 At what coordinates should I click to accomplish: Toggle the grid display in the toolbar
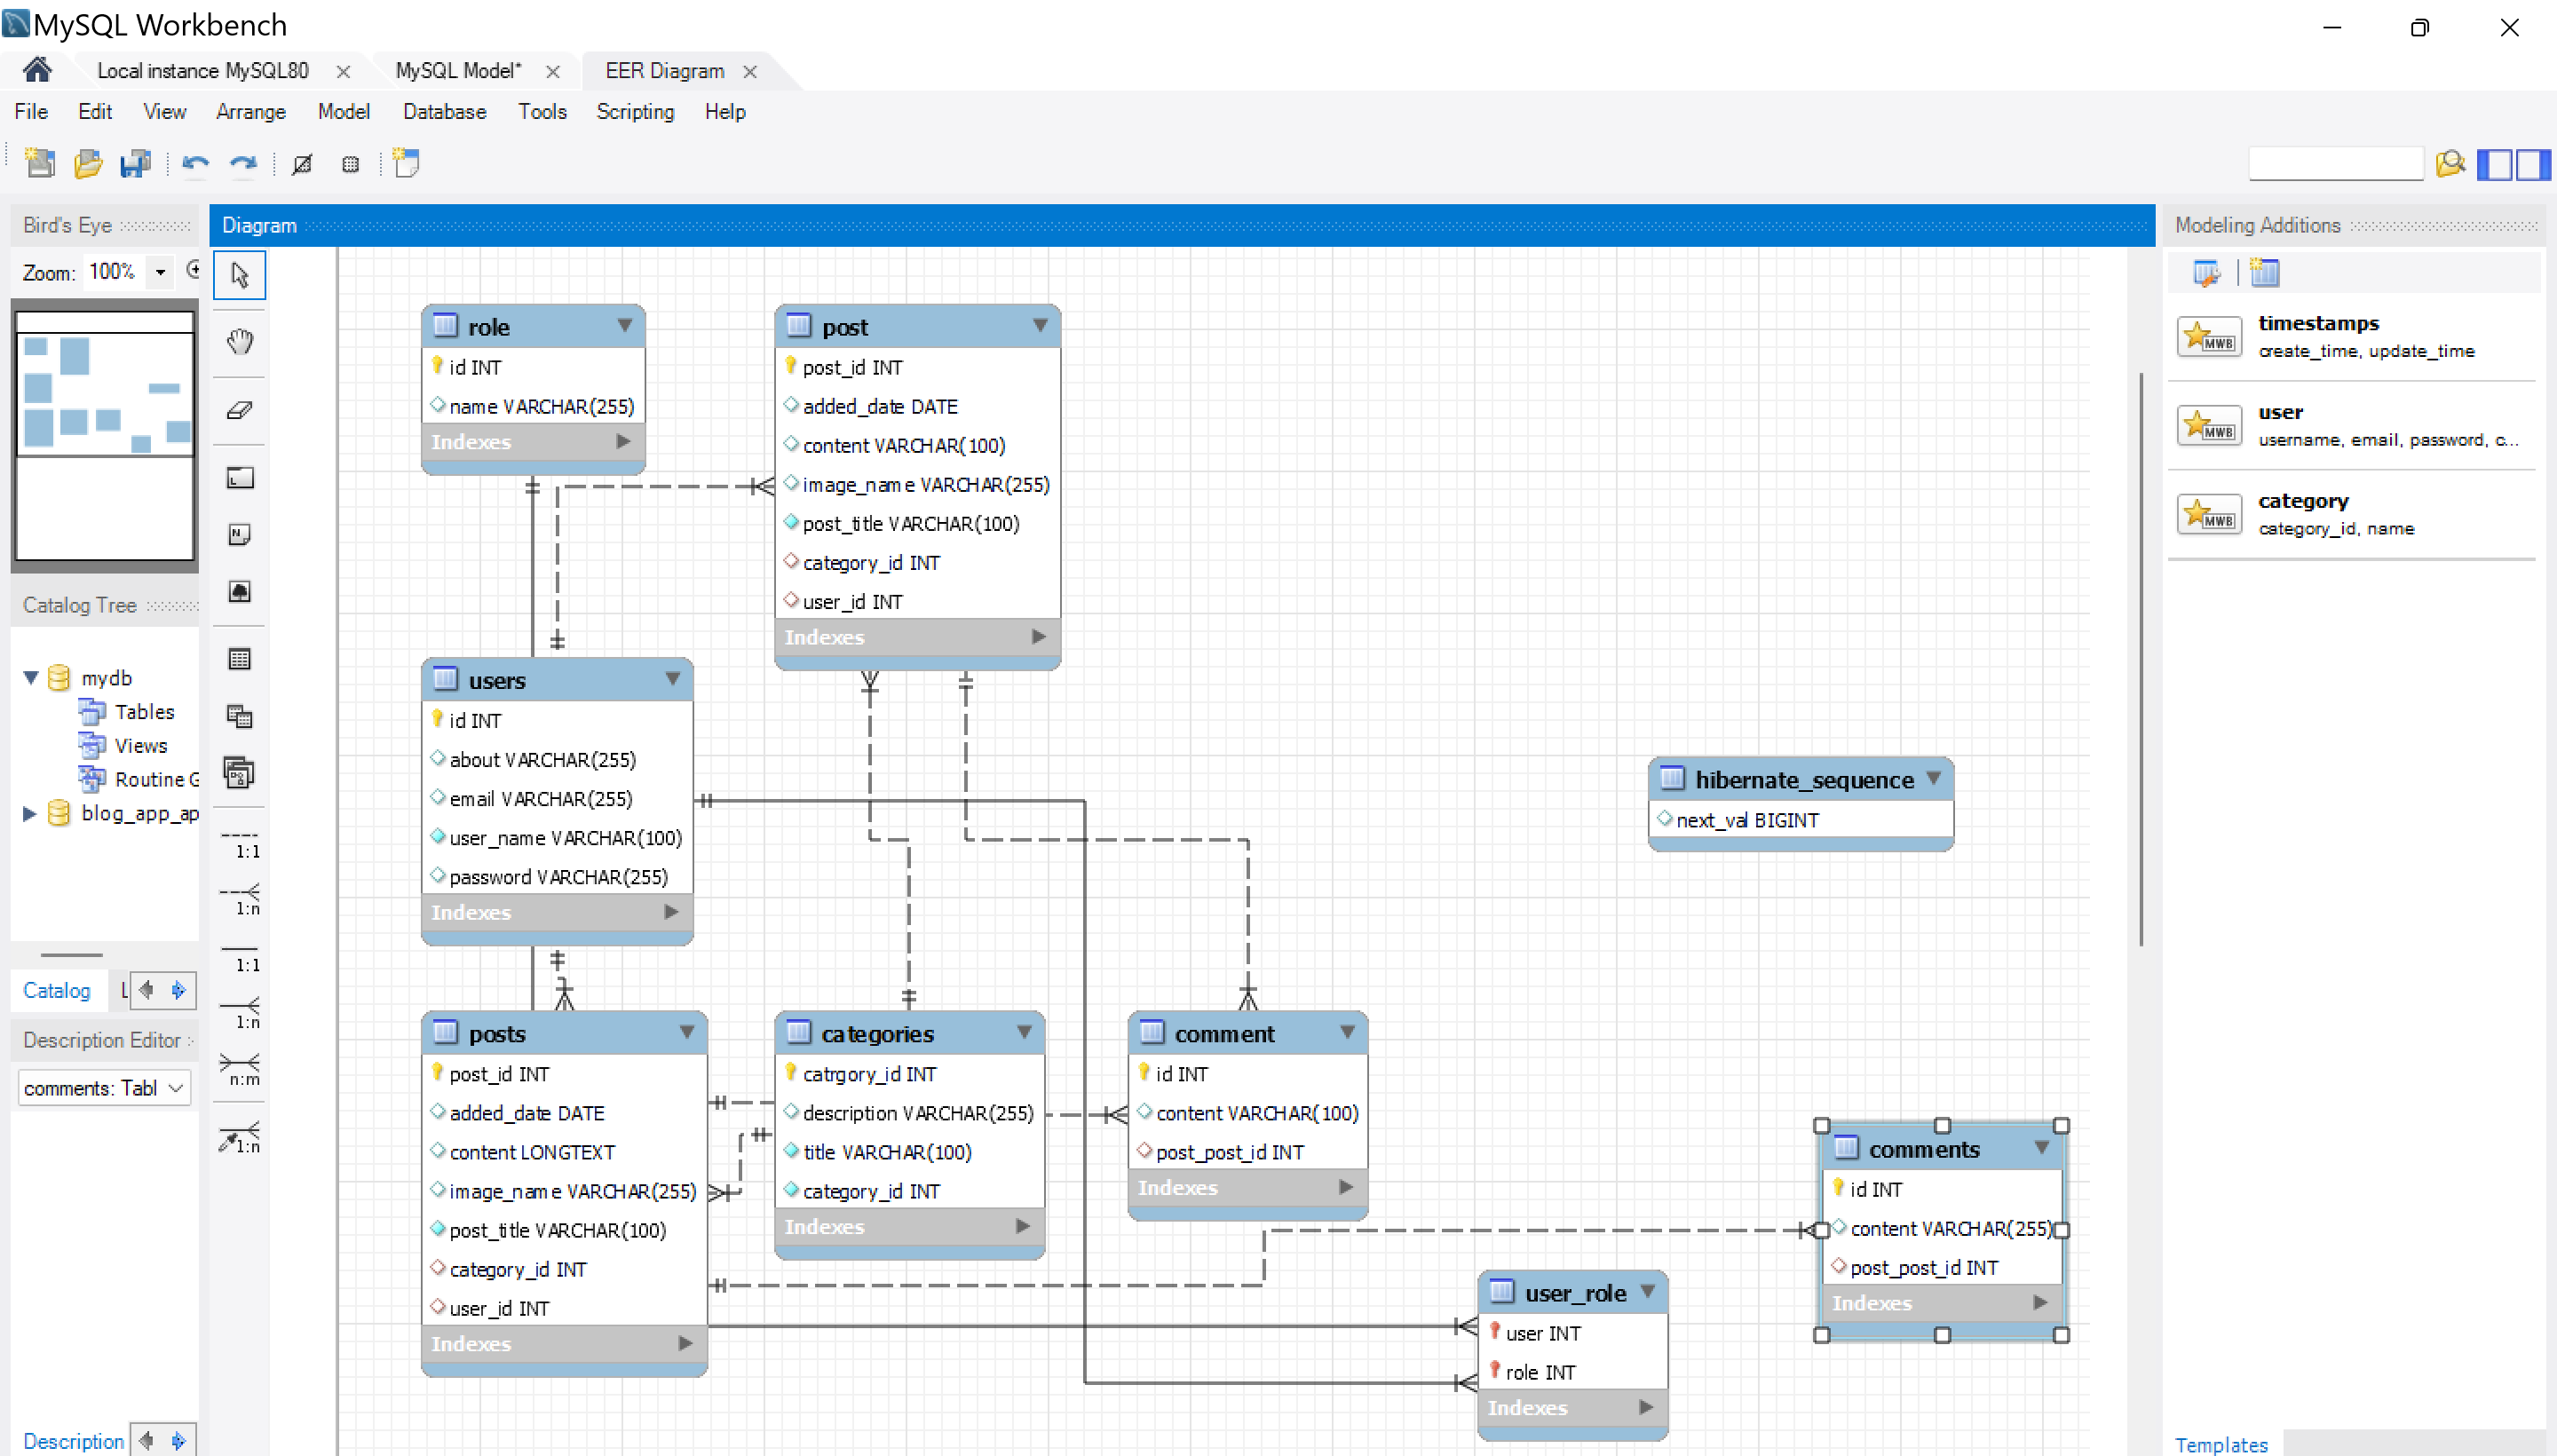tap(350, 163)
